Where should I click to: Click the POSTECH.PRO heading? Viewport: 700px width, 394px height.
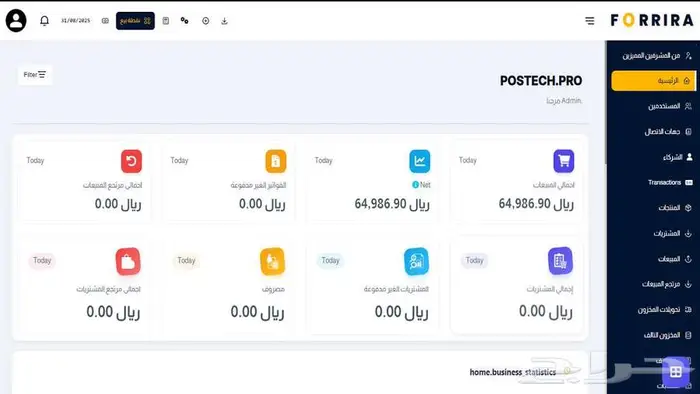541,81
